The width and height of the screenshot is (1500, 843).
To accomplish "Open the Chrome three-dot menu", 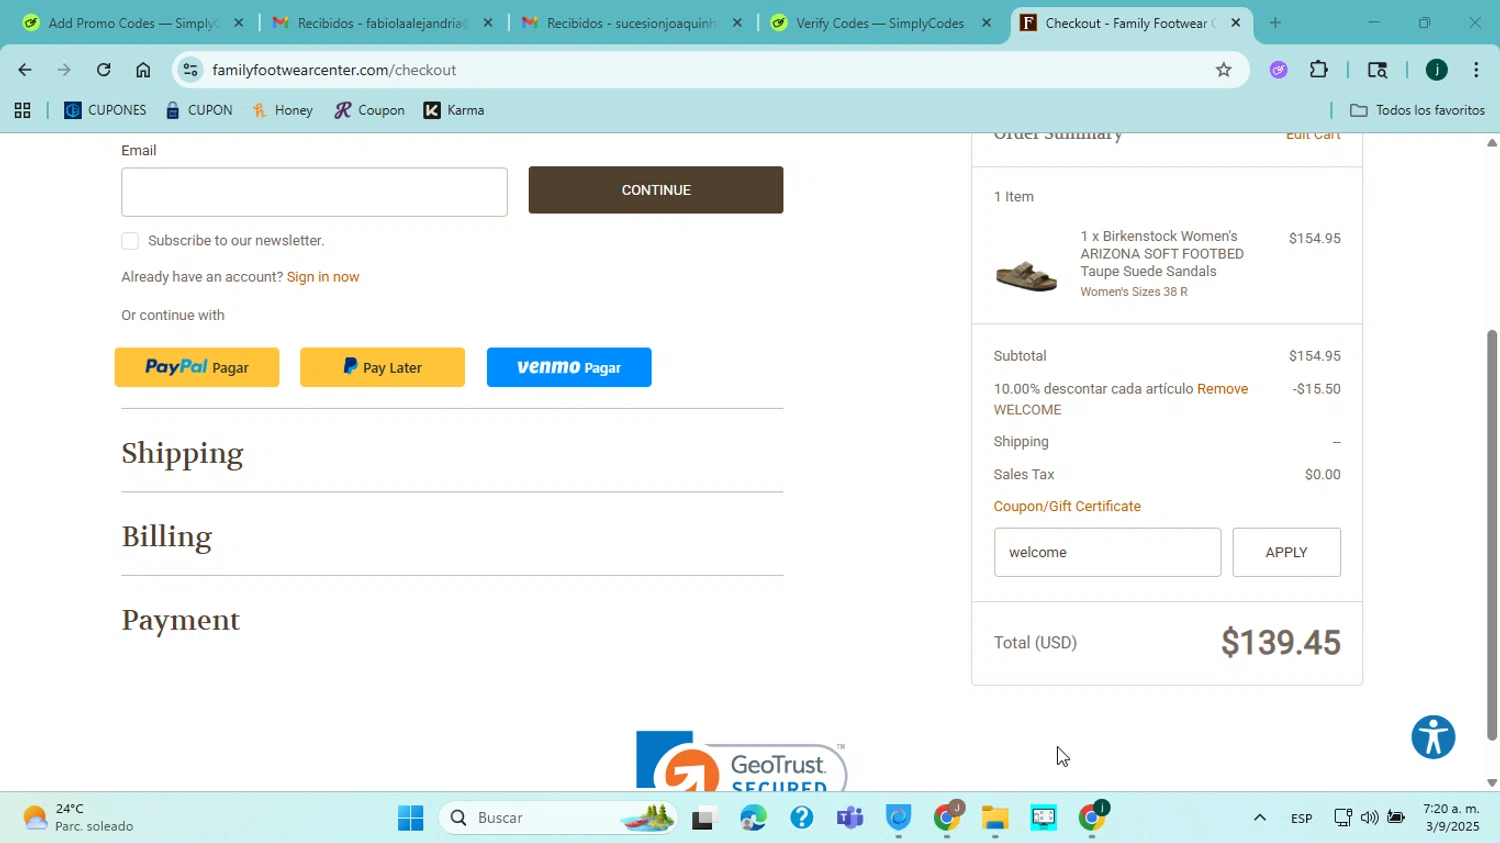I will pos(1476,70).
